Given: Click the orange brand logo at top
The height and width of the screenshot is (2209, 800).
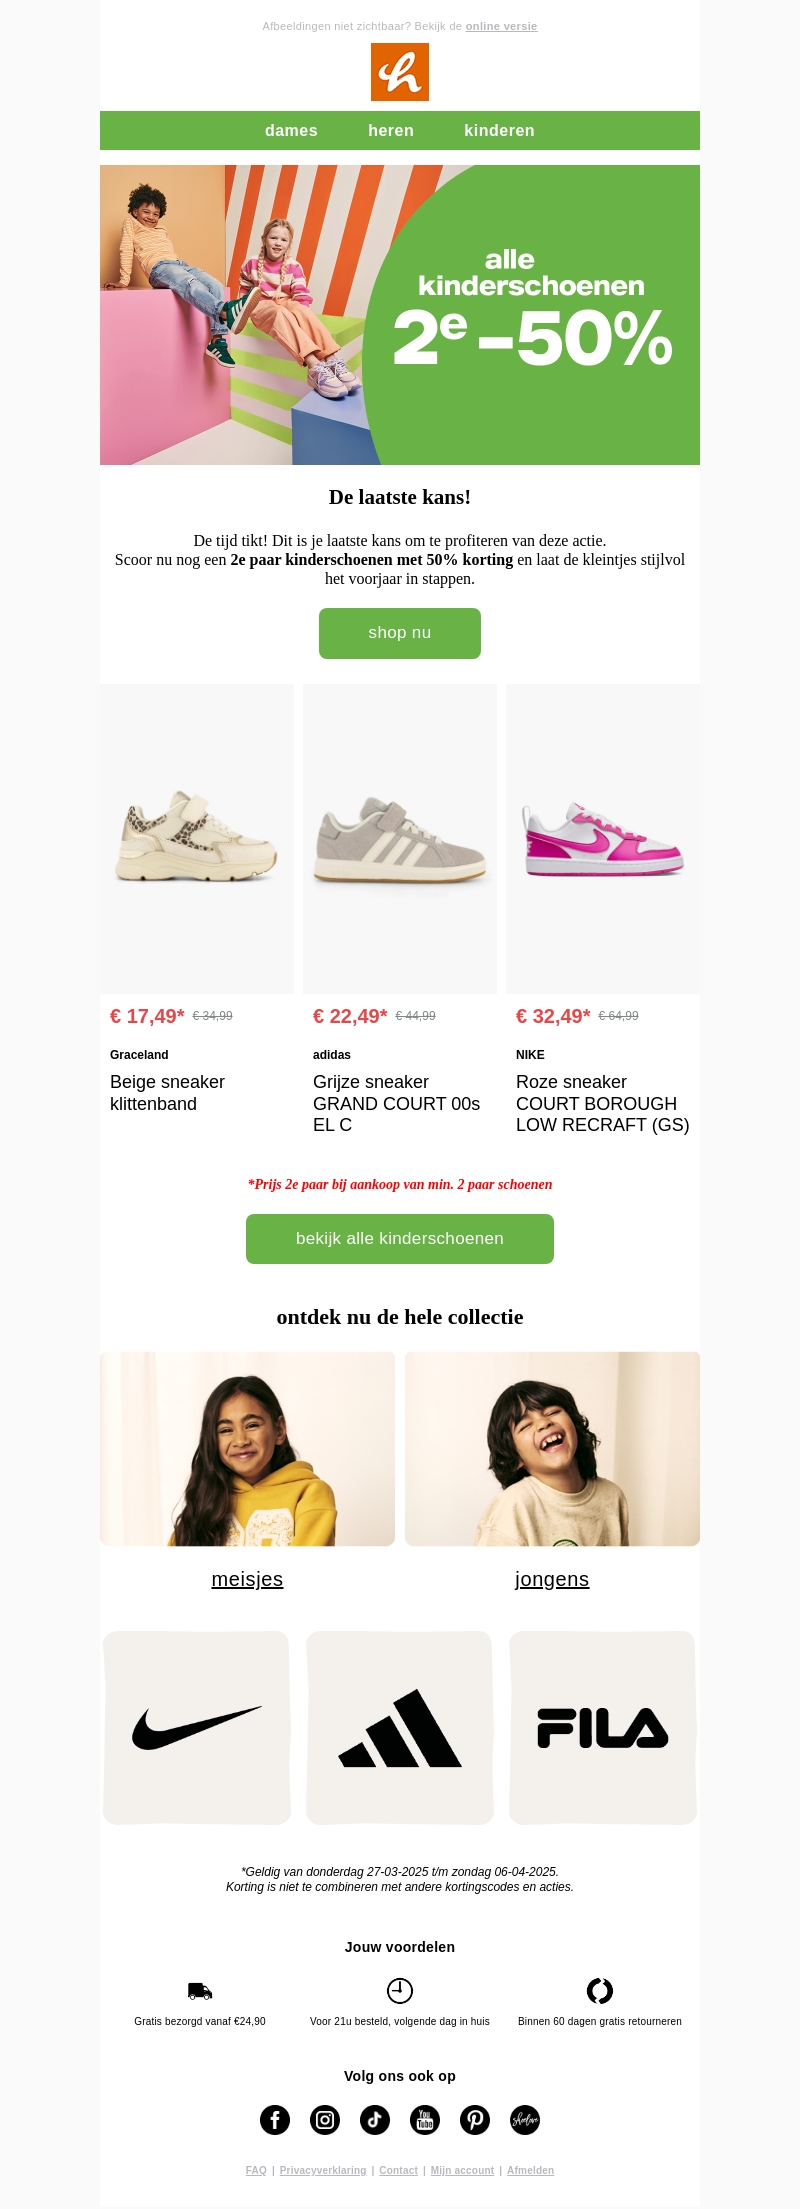Looking at the screenshot, I should point(400,72).
